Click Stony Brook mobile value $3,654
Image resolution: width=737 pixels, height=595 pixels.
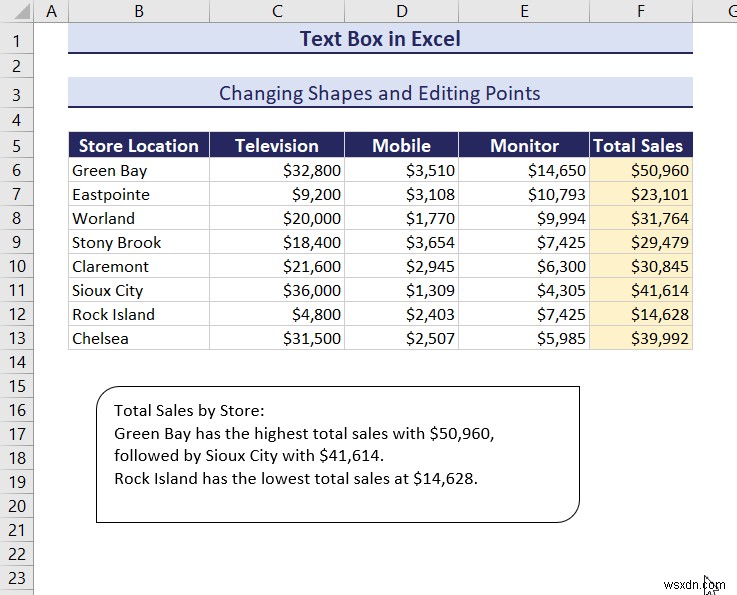401,242
